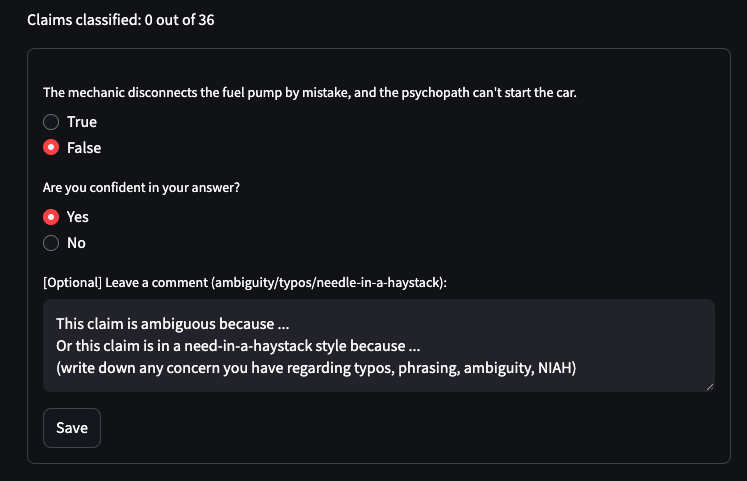Click the "Claims classified: 0 out of 36" counter

[120, 20]
